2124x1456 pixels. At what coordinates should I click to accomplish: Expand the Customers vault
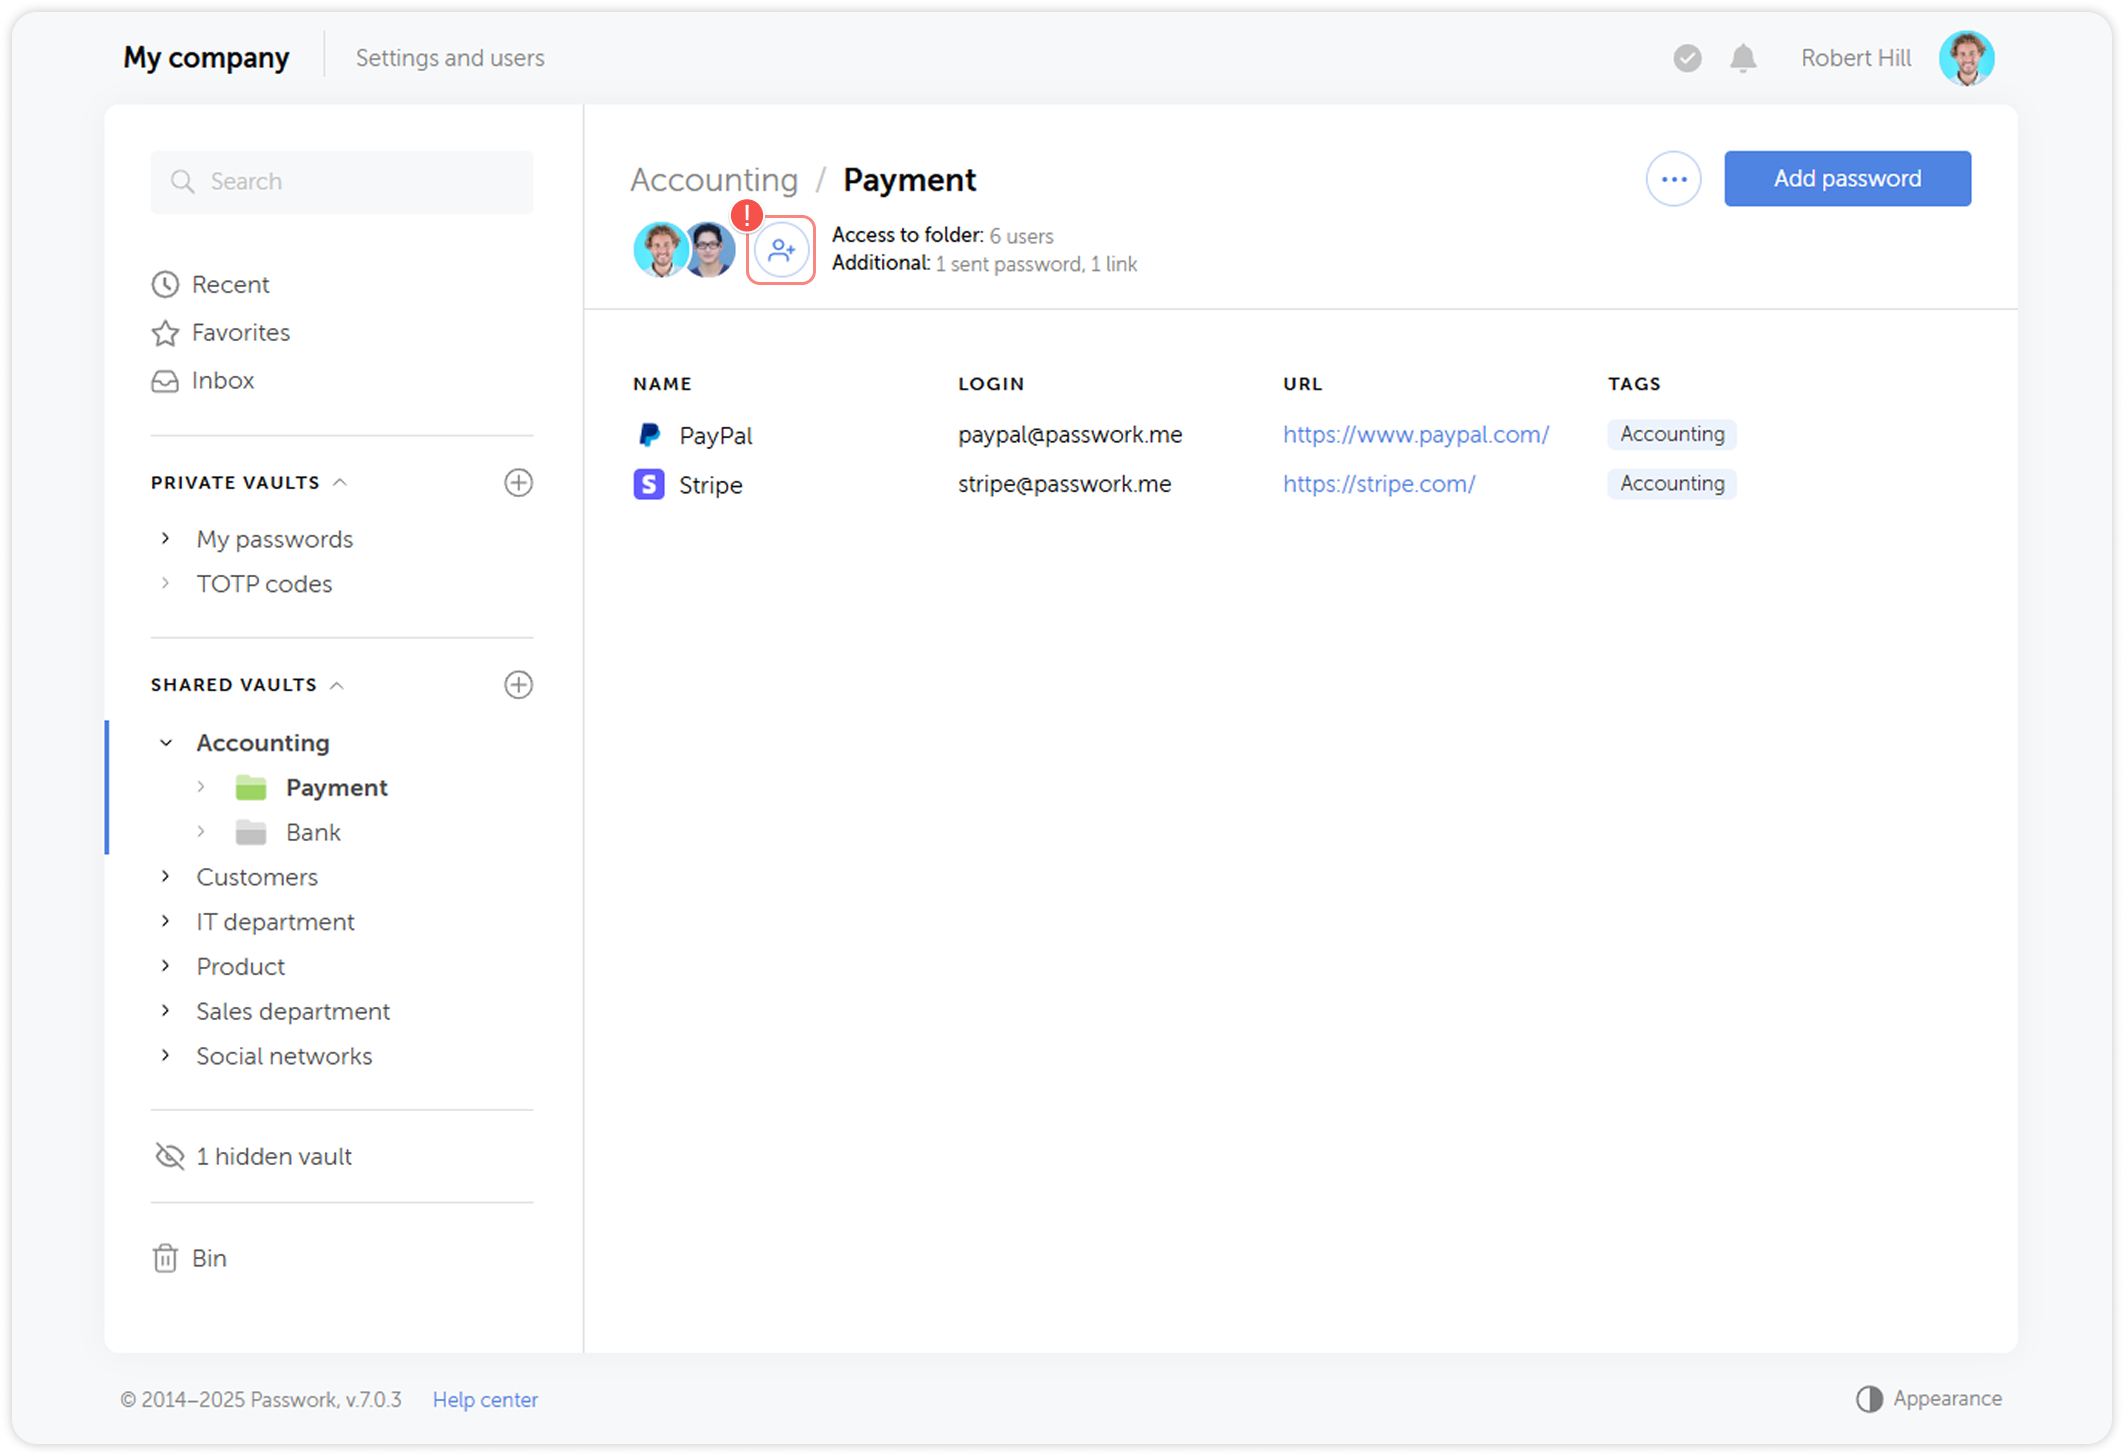click(166, 876)
